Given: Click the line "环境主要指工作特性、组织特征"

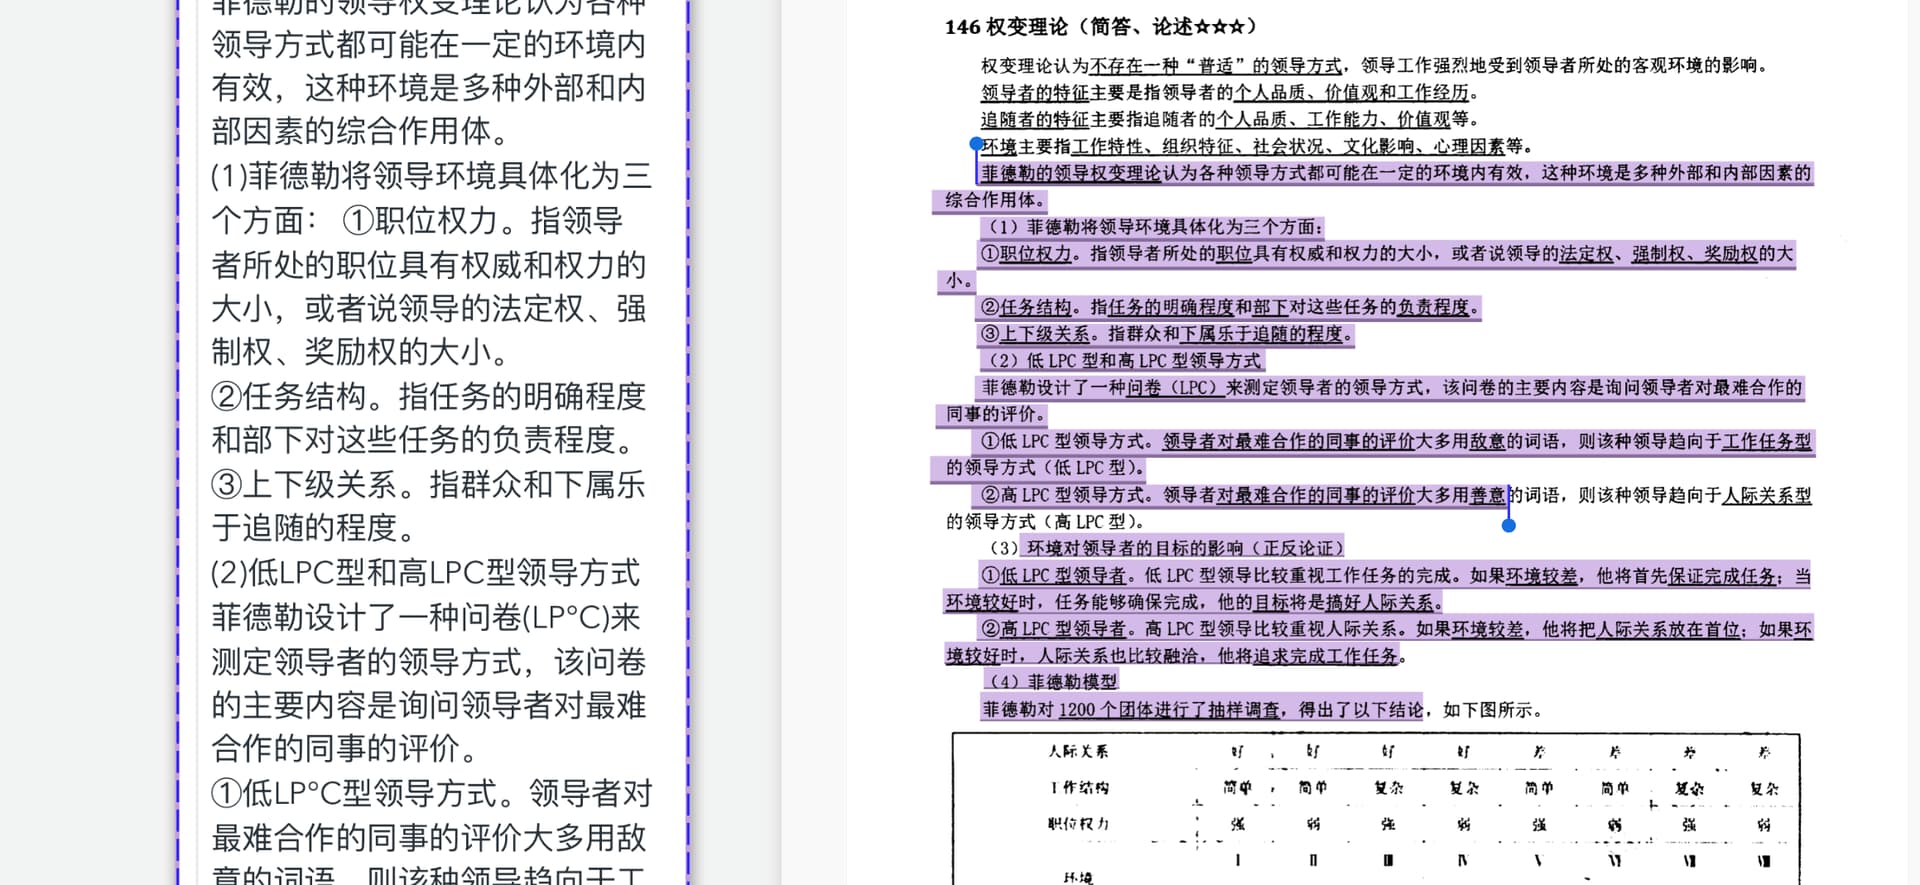Looking at the screenshot, I should tap(1257, 146).
